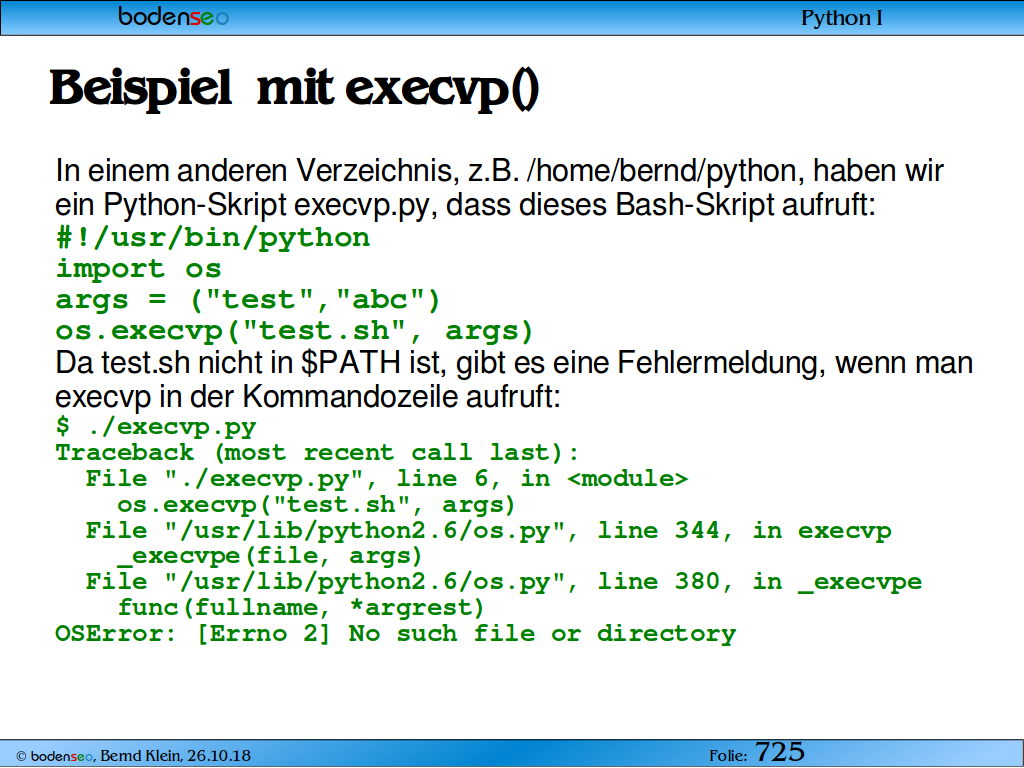Click the line 'execvp in der Kommandozeile aufruft:'
Viewport: 1024px width, 768px height.
pos(308,396)
